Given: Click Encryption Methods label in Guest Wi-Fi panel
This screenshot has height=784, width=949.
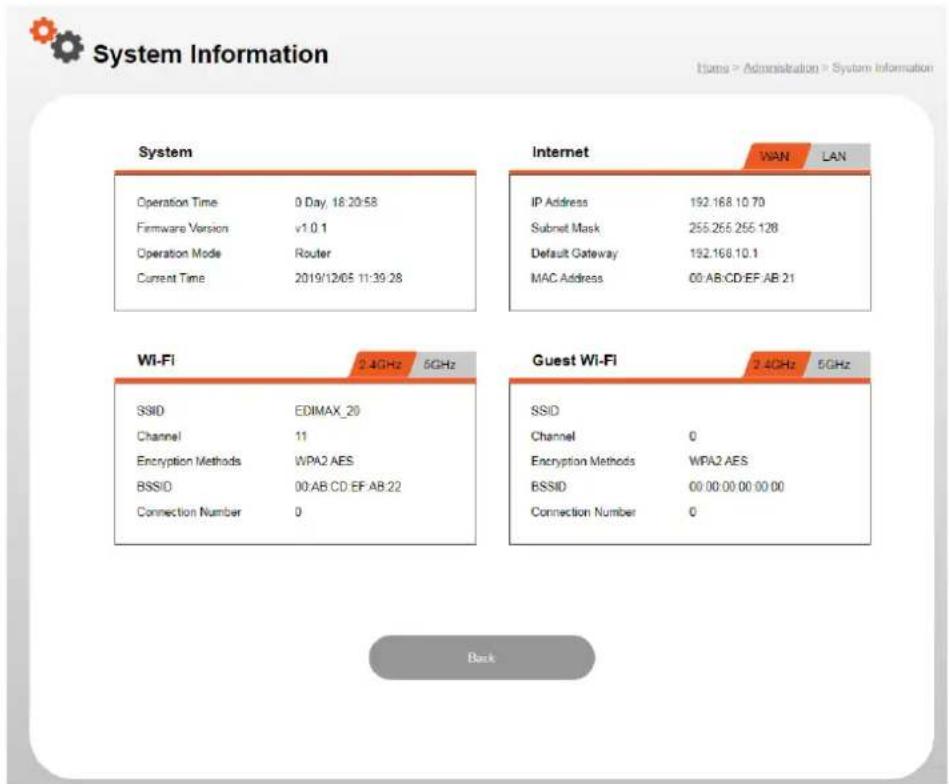Looking at the screenshot, I should [583, 461].
